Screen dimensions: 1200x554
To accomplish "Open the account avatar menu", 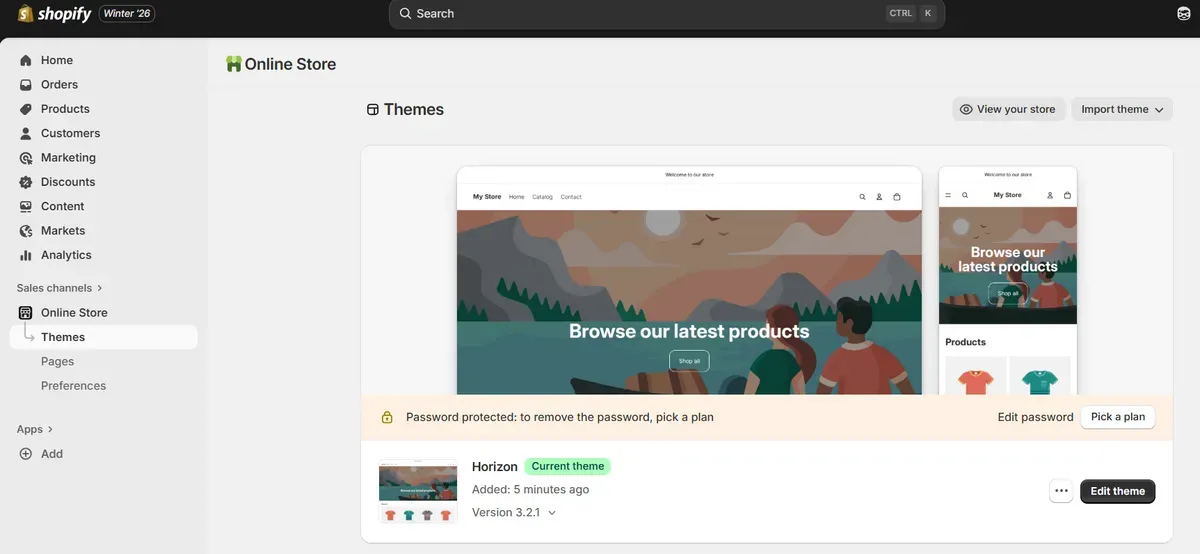I will click(x=1184, y=14).
